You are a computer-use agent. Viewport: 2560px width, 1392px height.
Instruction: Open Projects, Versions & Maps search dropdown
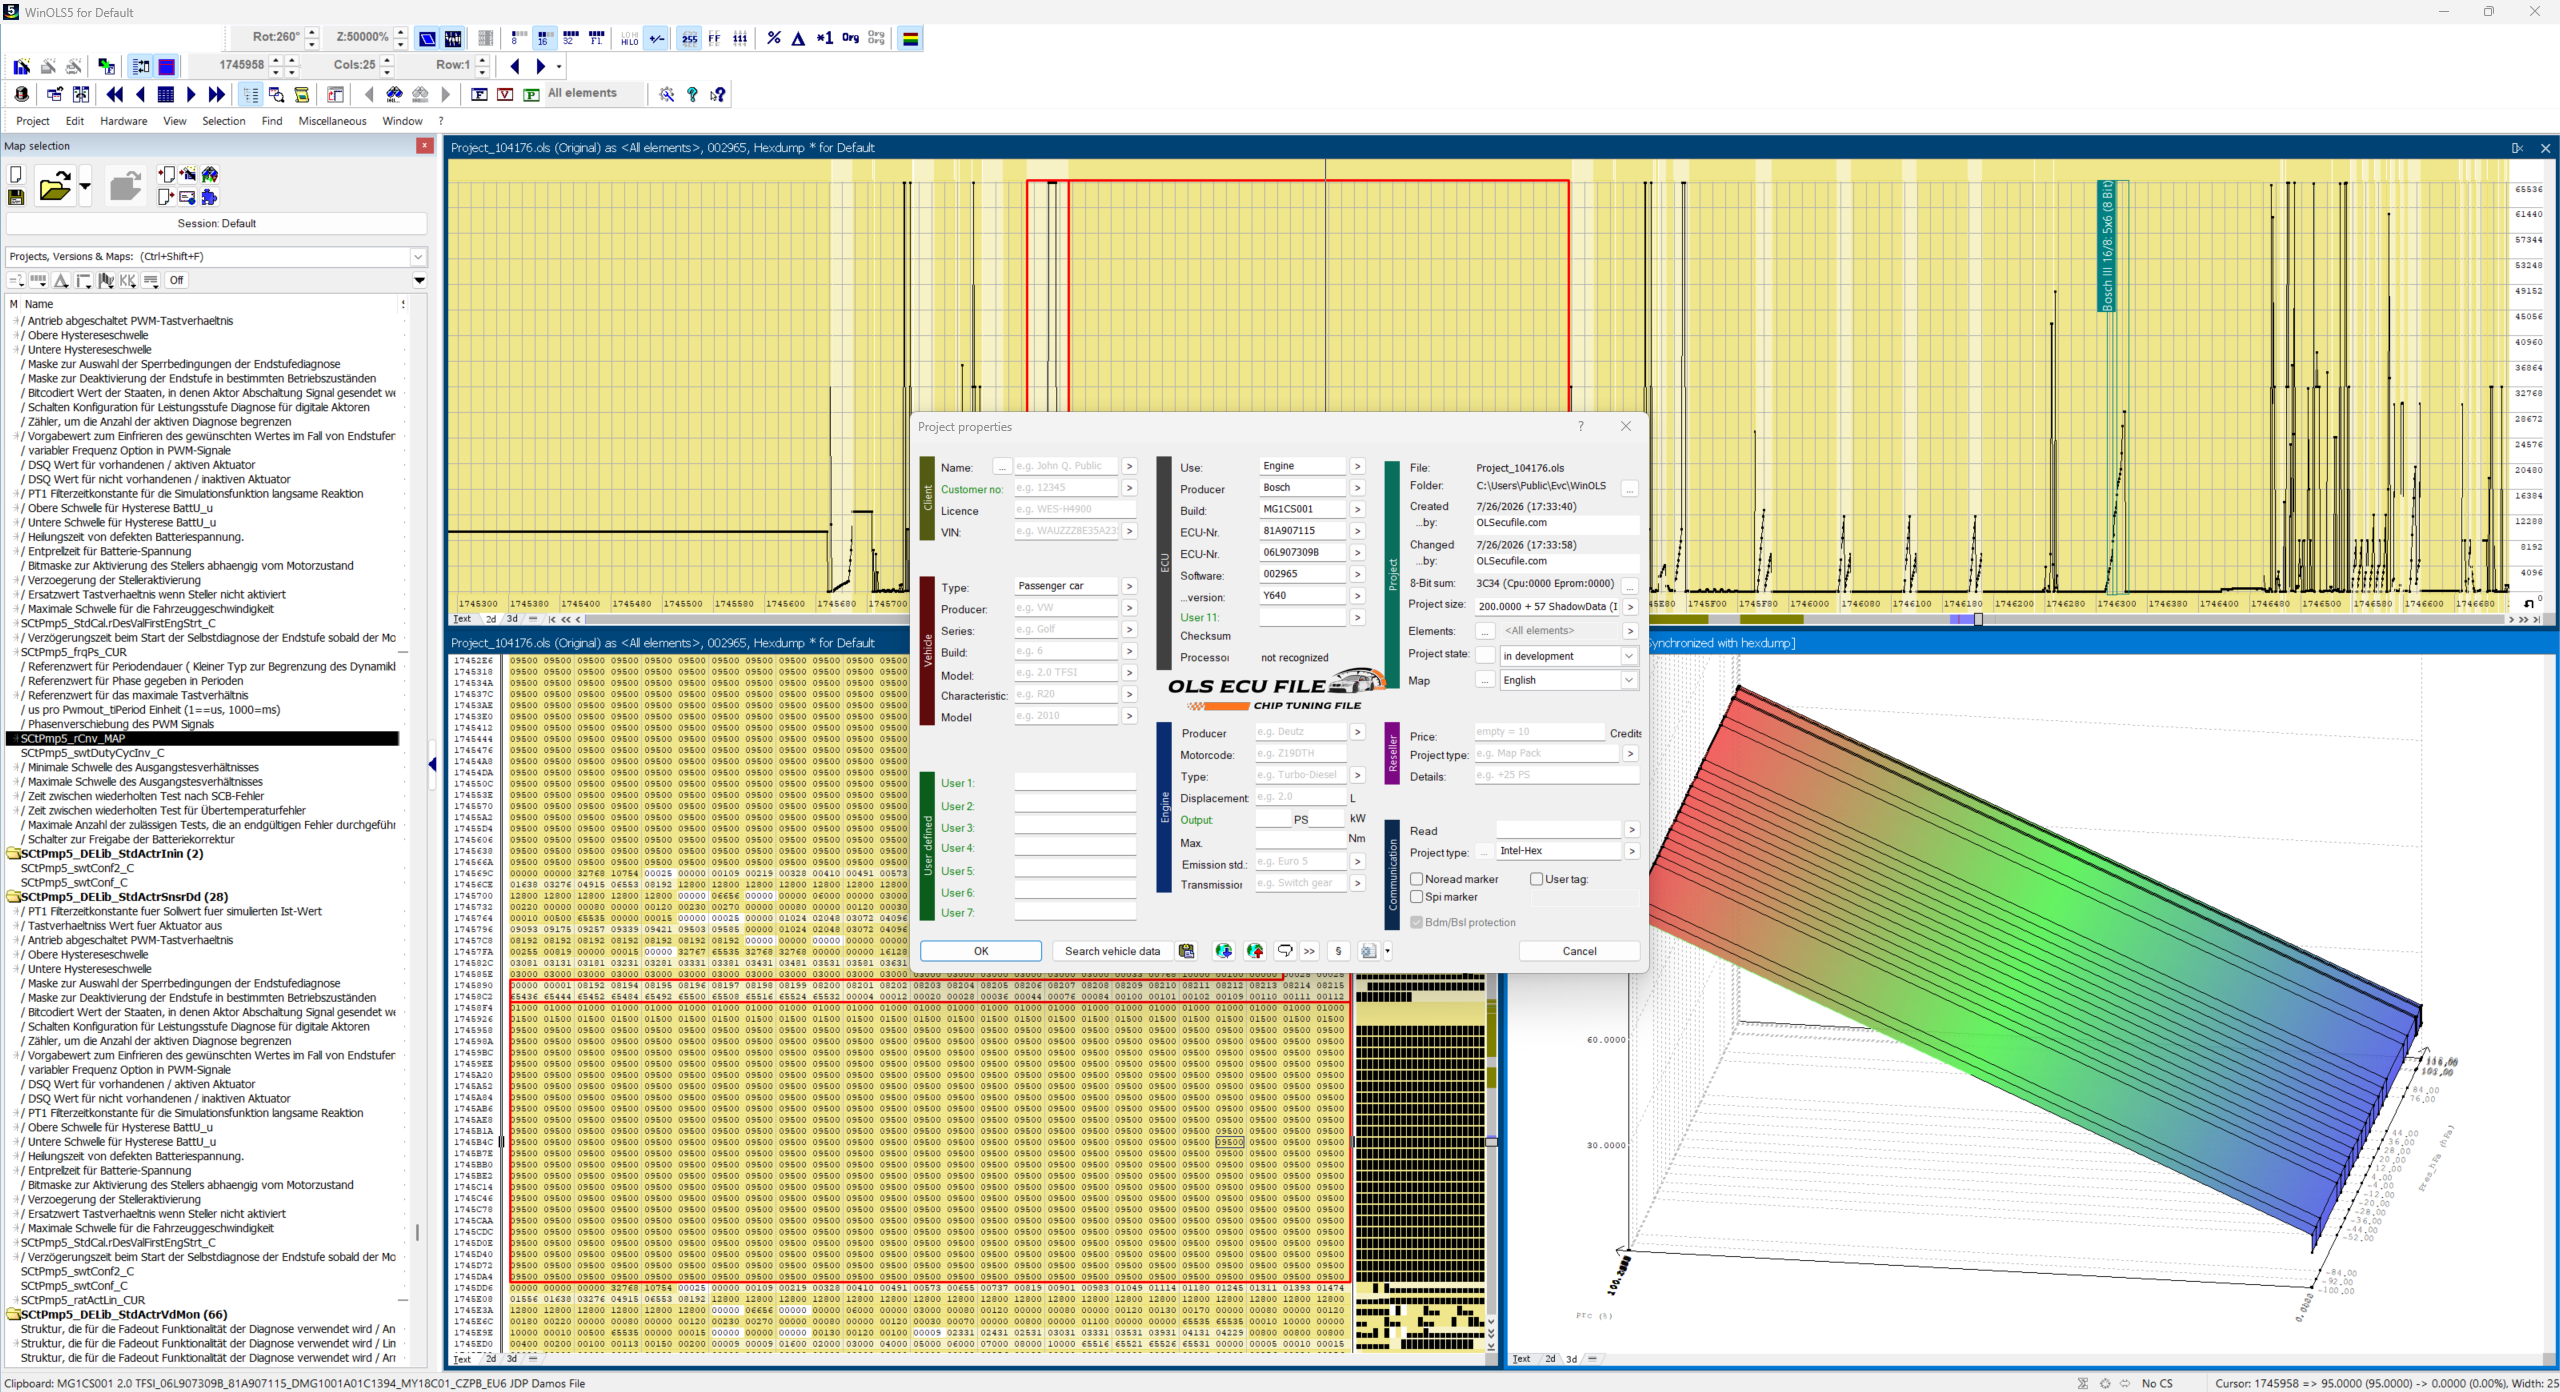[x=418, y=257]
